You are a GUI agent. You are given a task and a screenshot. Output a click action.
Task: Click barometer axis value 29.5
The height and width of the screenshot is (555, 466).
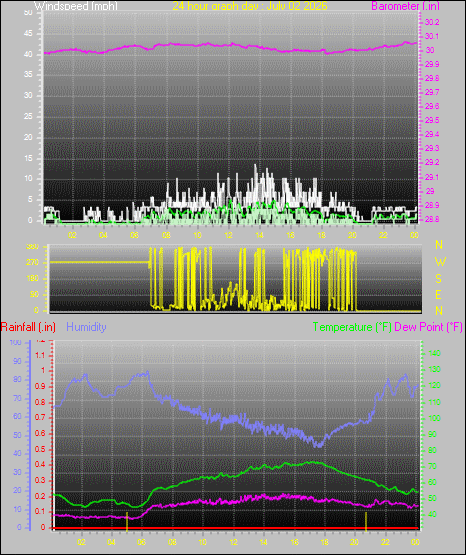(x=432, y=120)
